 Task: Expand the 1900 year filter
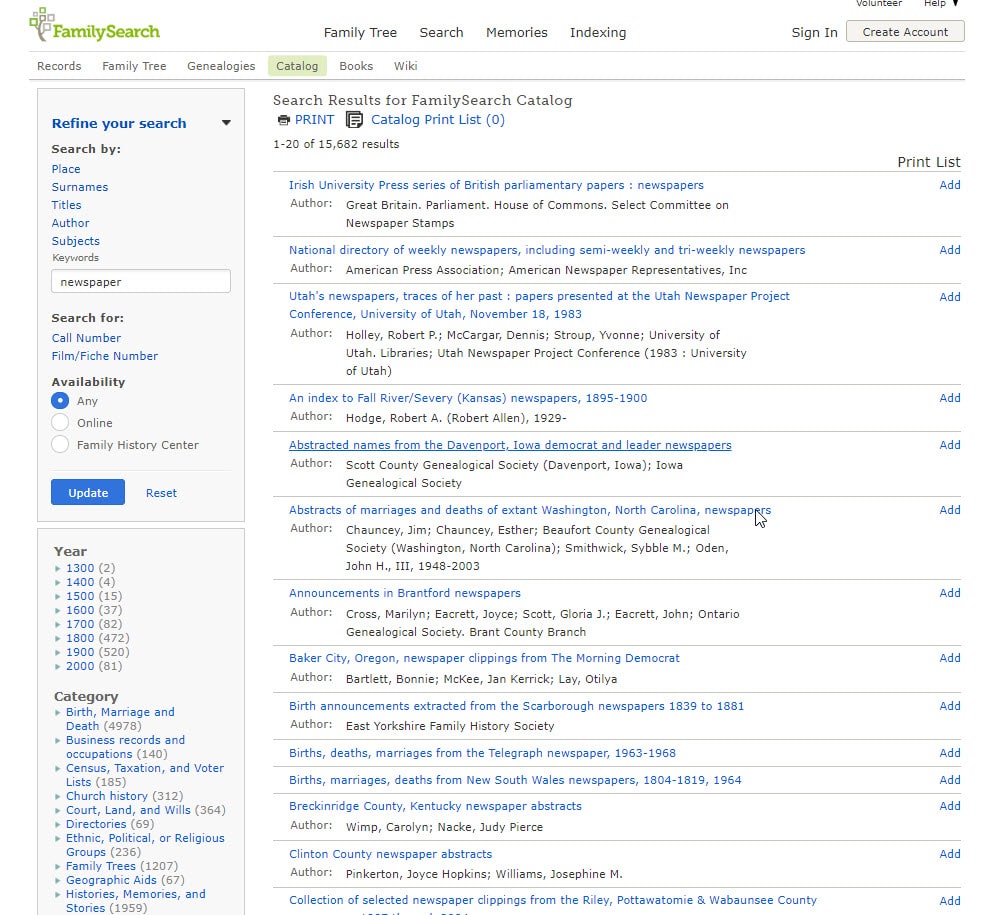(58, 652)
